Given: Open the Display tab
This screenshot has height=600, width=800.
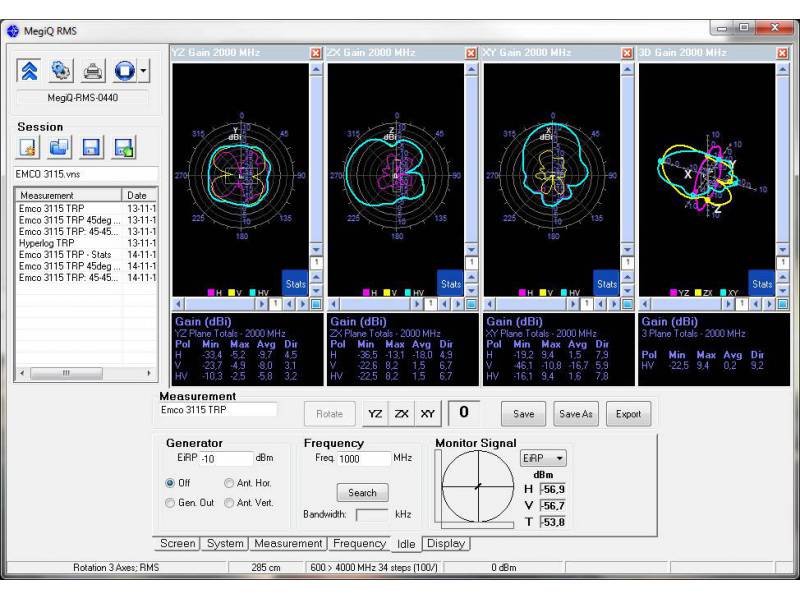Looking at the screenshot, I should coord(445,544).
